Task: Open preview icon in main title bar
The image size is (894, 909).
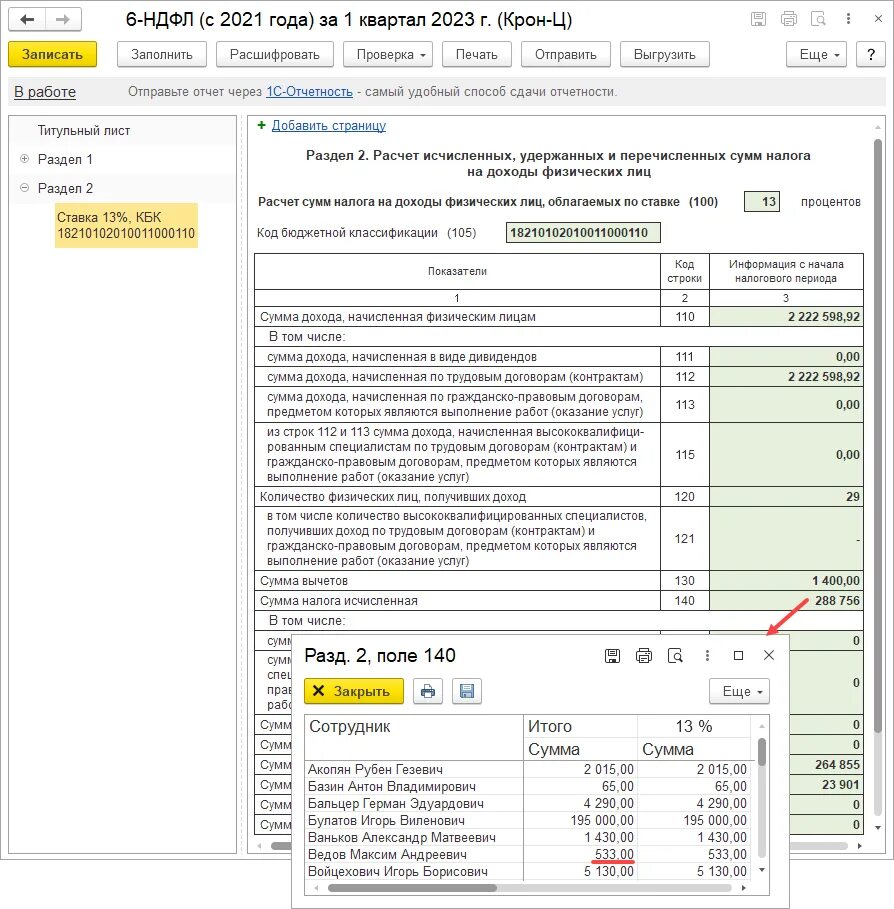Action: tap(818, 19)
